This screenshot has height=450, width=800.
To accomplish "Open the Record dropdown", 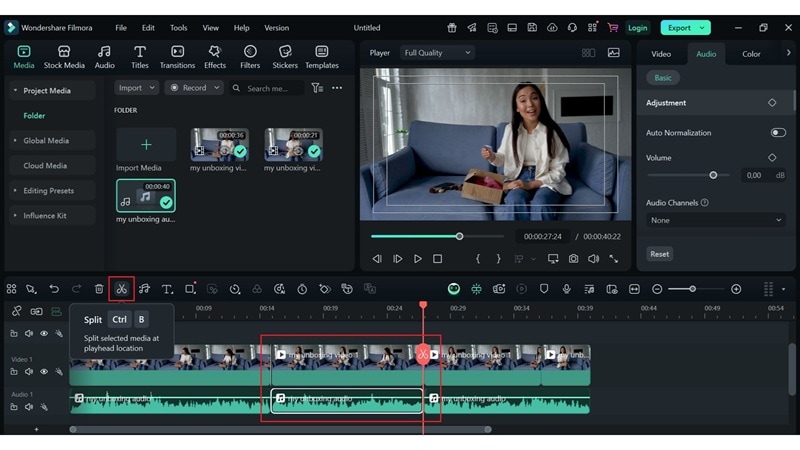I will coord(194,88).
